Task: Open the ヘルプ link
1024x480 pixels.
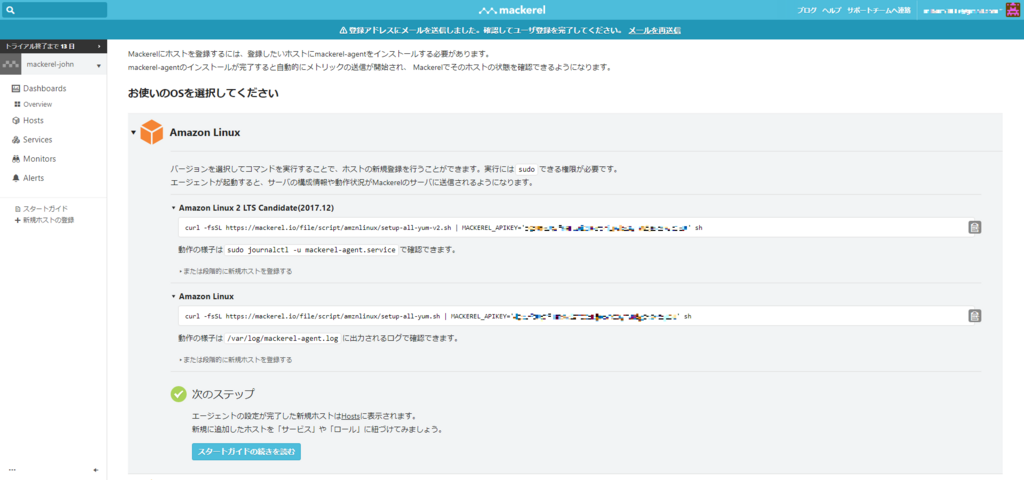Action: [831, 10]
